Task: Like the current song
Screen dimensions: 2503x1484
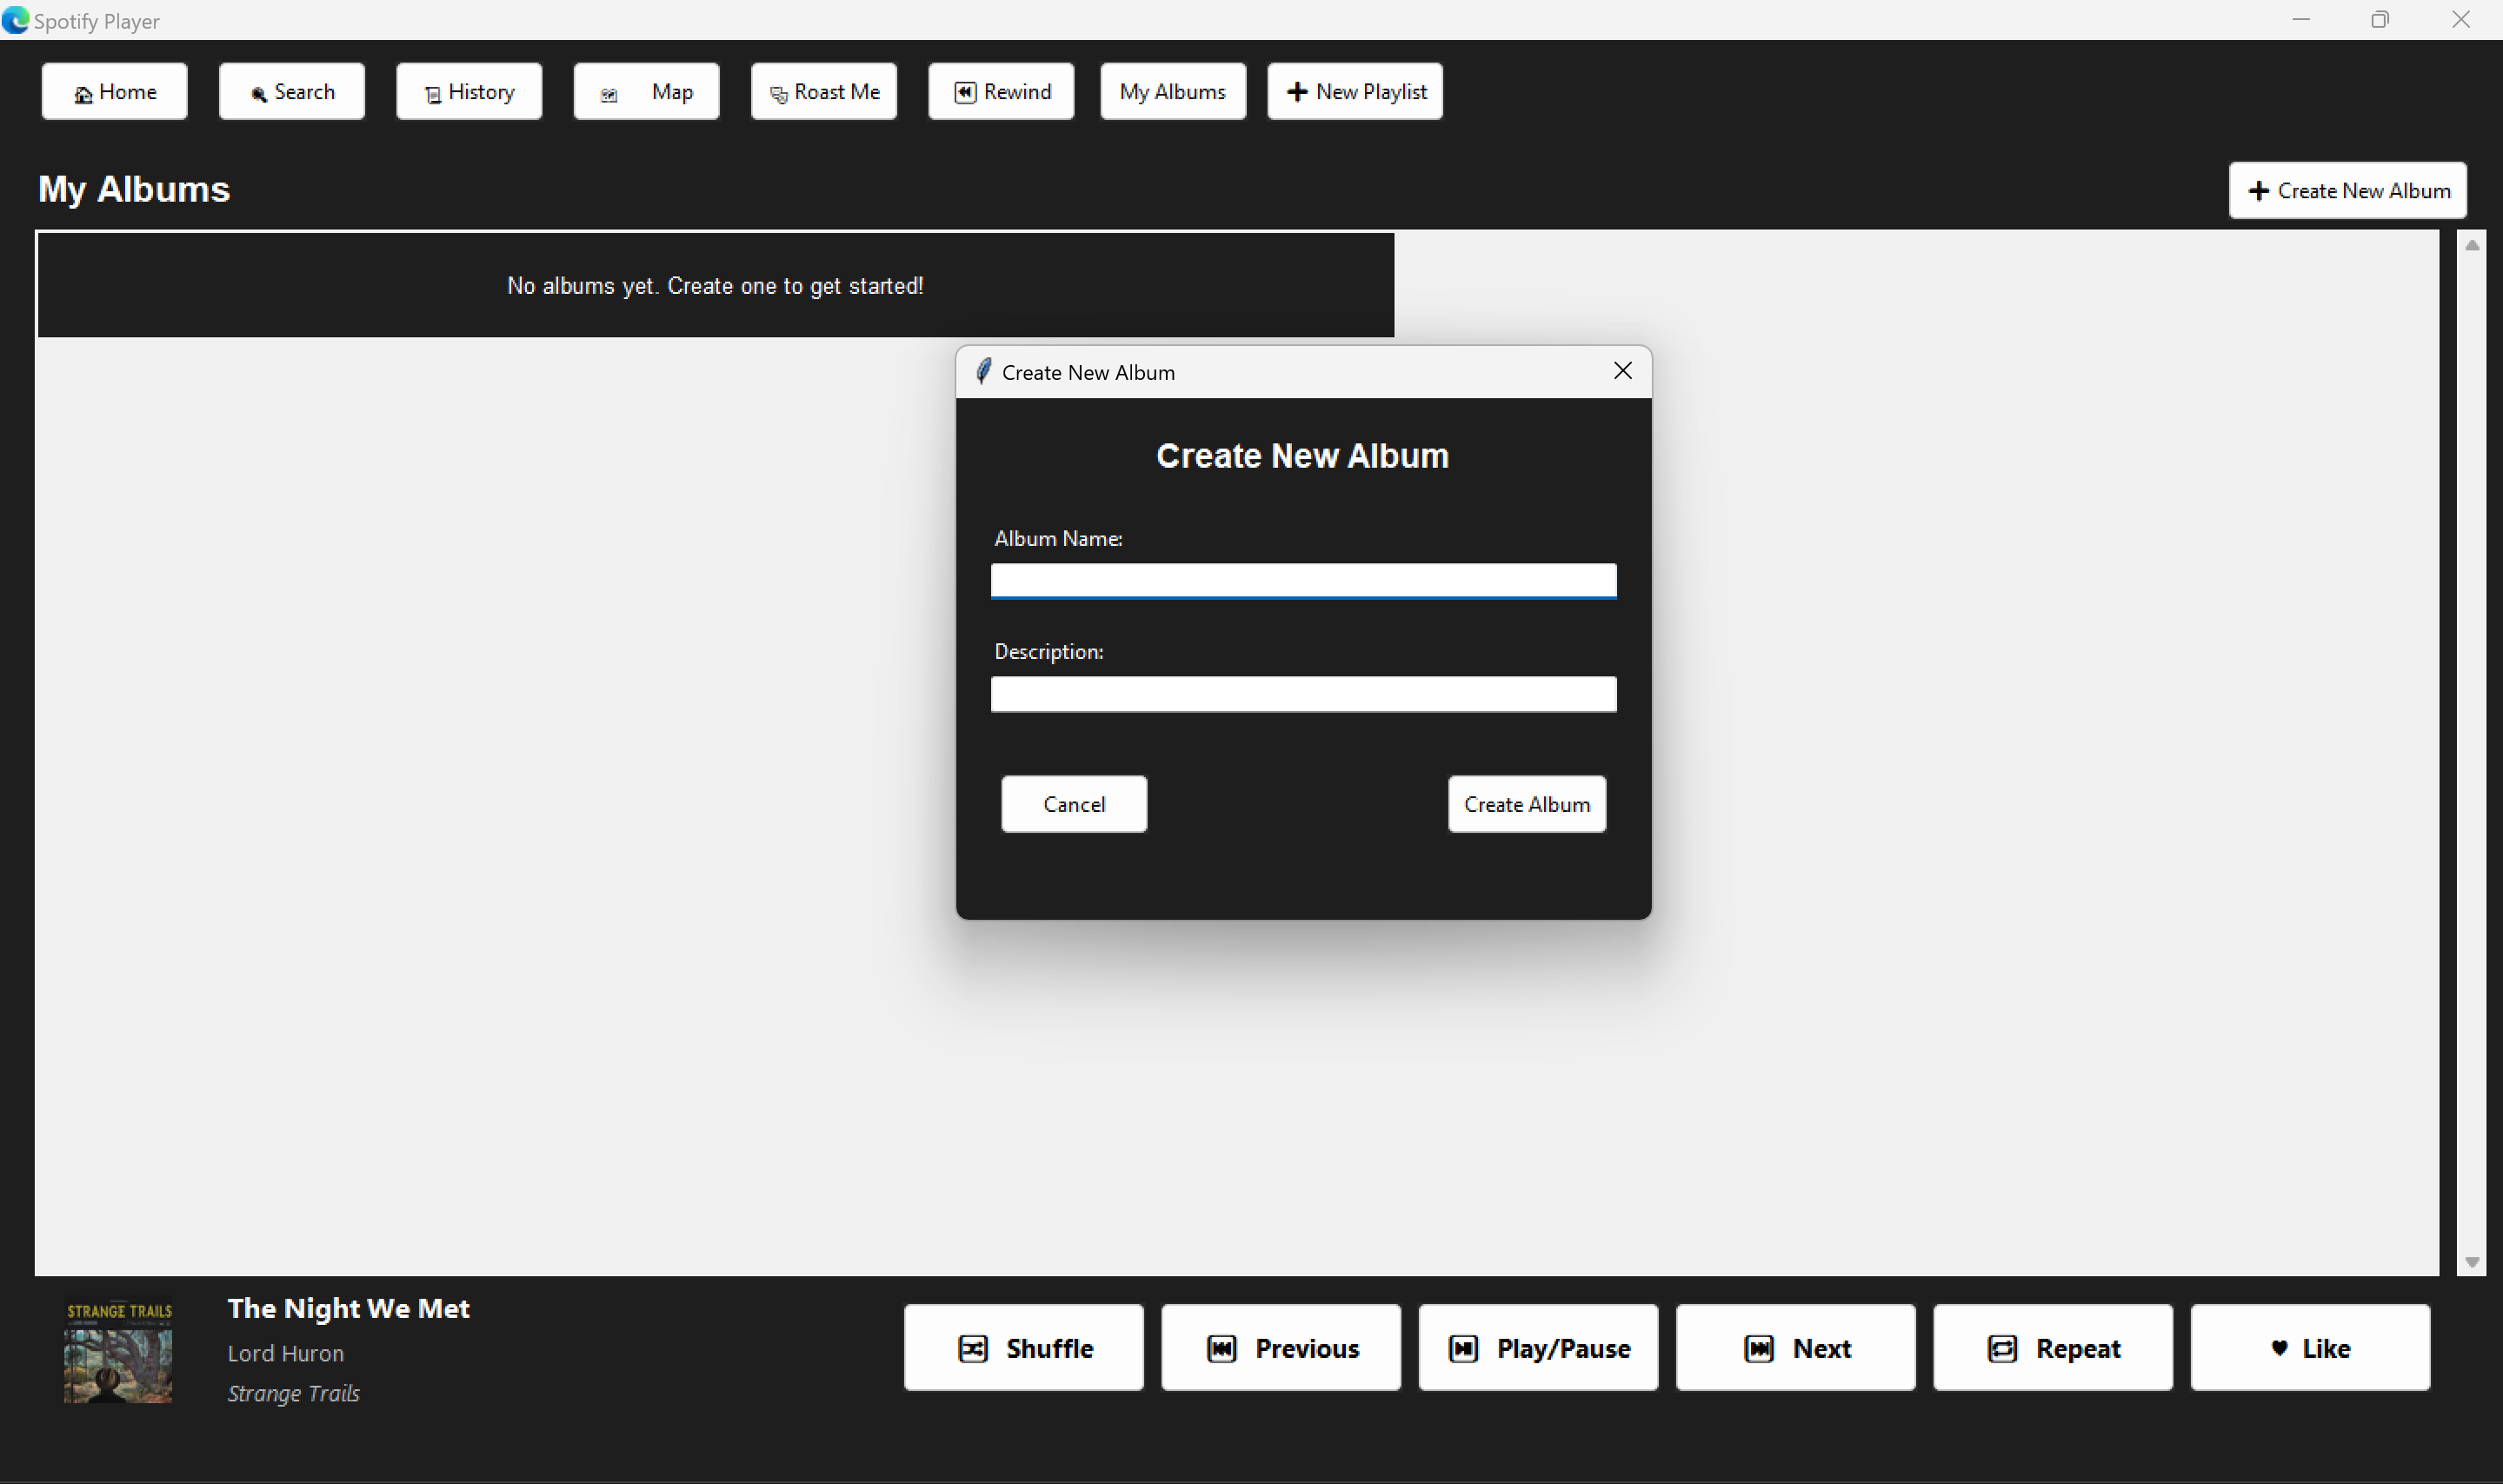Action: [2309, 1348]
